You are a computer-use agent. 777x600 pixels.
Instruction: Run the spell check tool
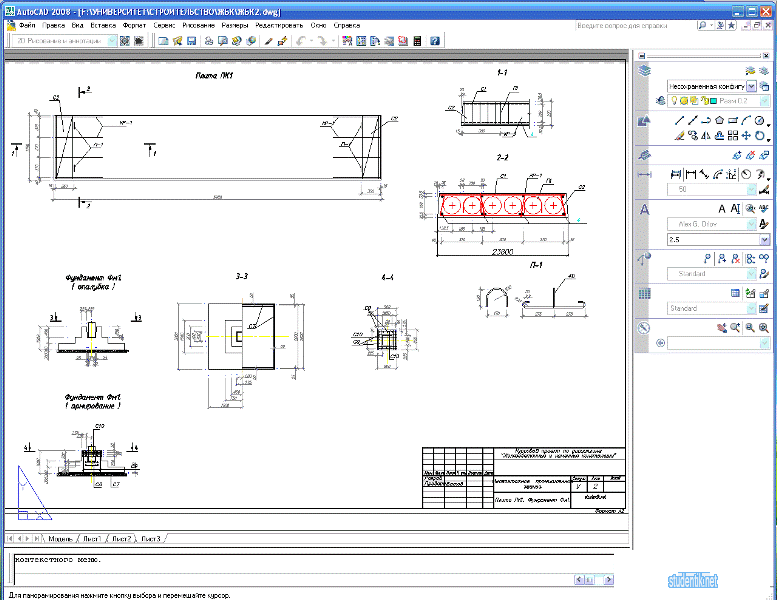coord(764,208)
